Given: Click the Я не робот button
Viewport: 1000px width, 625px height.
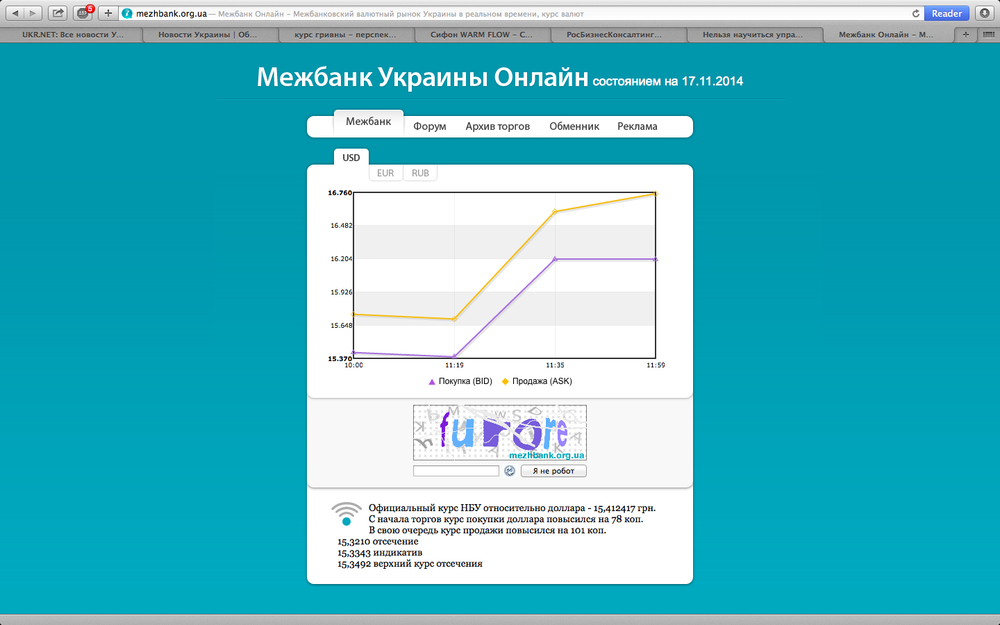Looking at the screenshot, I should tap(554, 471).
